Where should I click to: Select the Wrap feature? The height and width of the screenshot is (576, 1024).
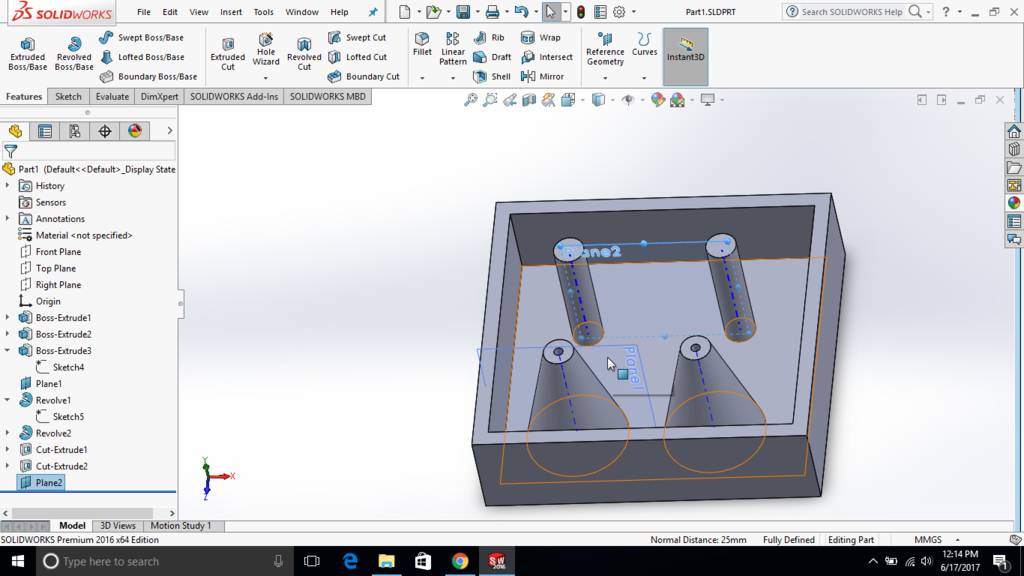[x=541, y=38]
